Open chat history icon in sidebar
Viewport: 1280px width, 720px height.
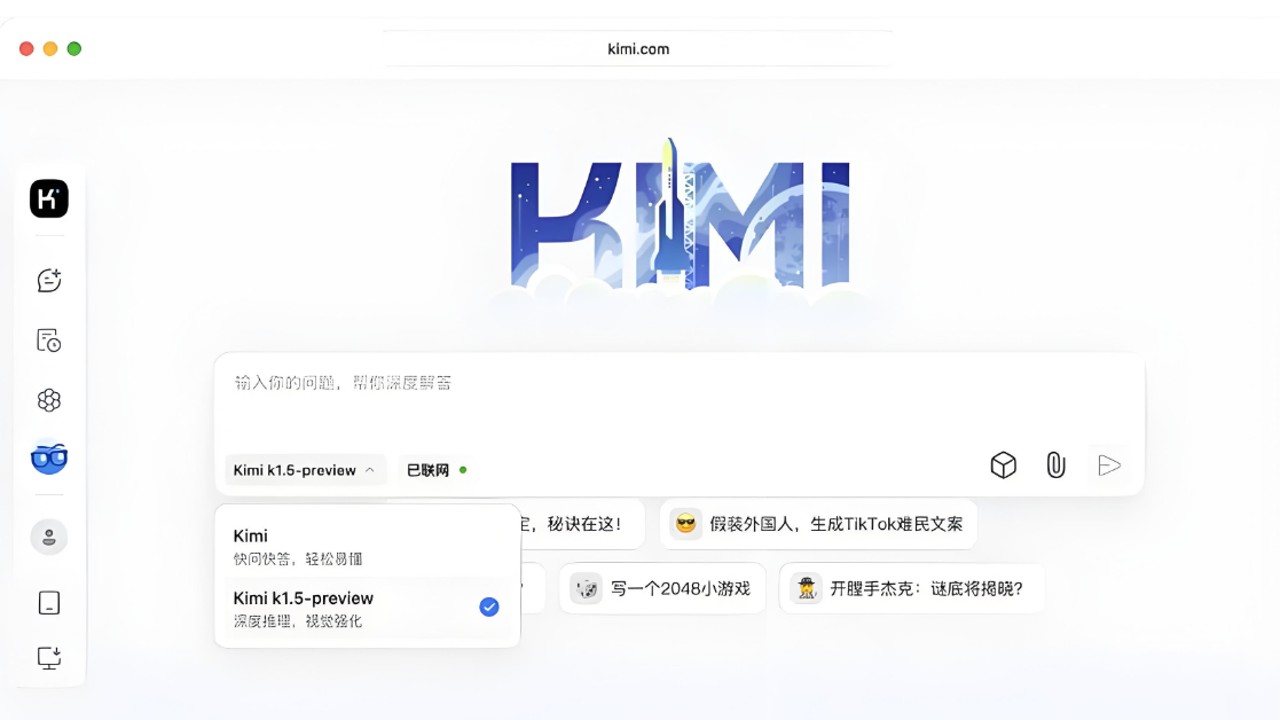tap(49, 340)
